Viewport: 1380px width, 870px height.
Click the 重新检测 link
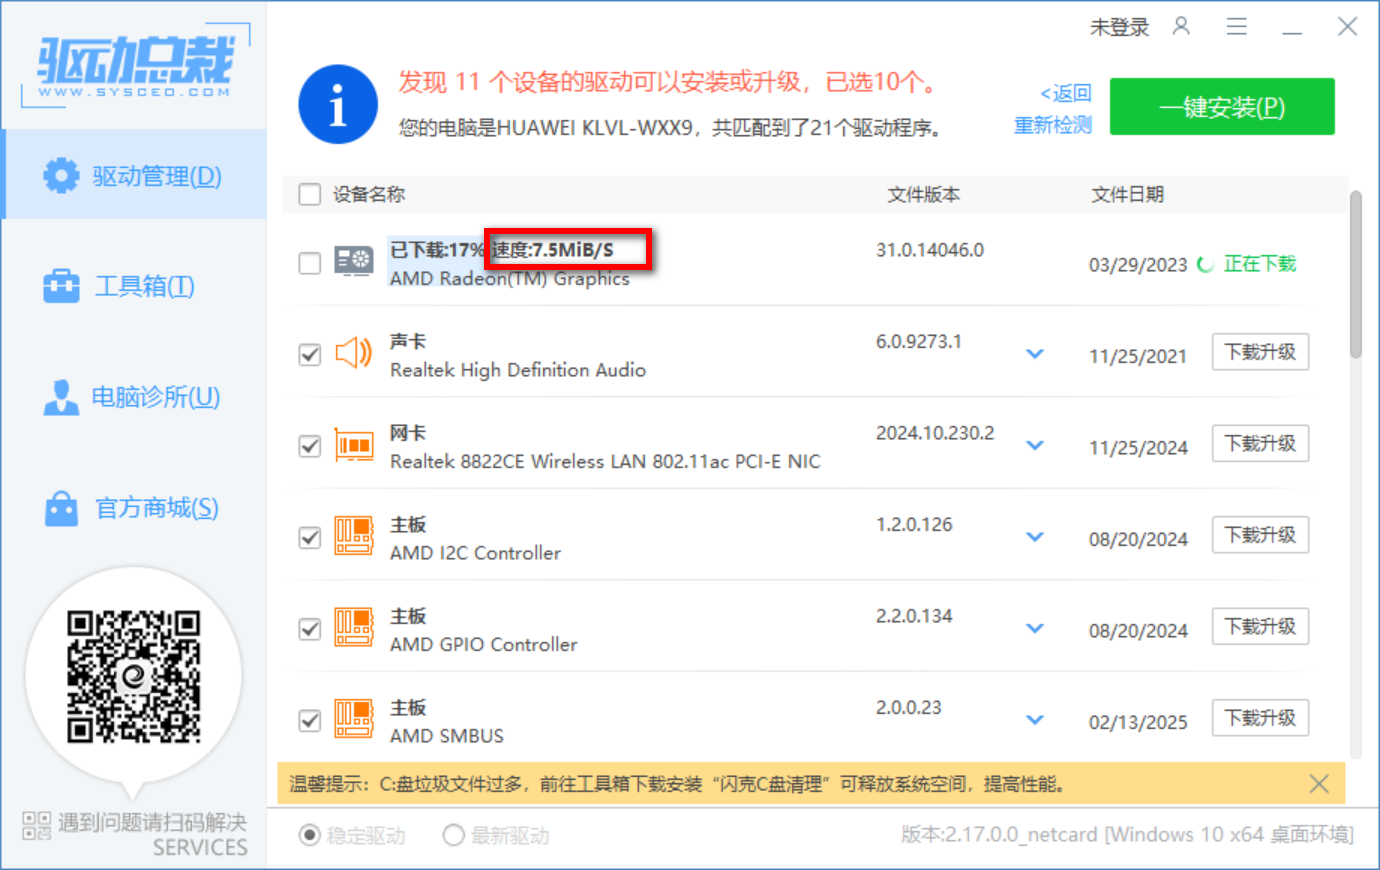coord(1053,125)
